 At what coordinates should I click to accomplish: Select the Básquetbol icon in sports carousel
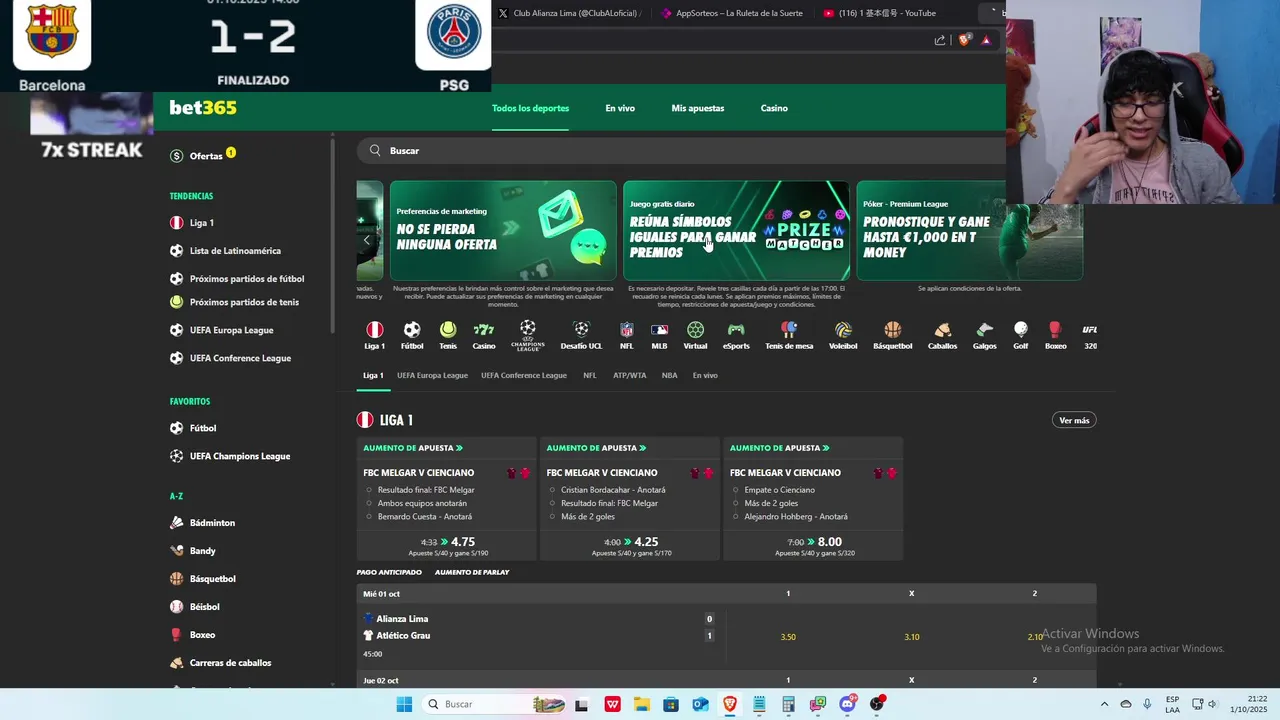point(892,335)
